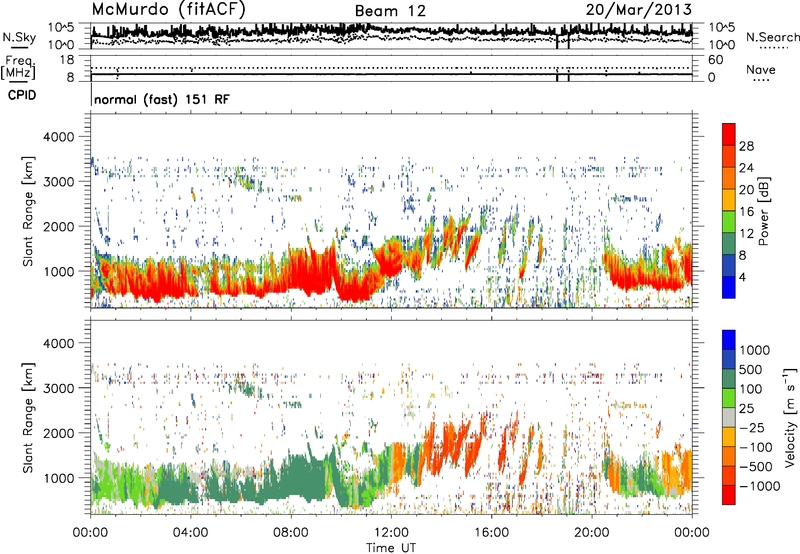Screen dimensions: 800x554
Task: Click the 'Beam 12' label
Action: 390,11
